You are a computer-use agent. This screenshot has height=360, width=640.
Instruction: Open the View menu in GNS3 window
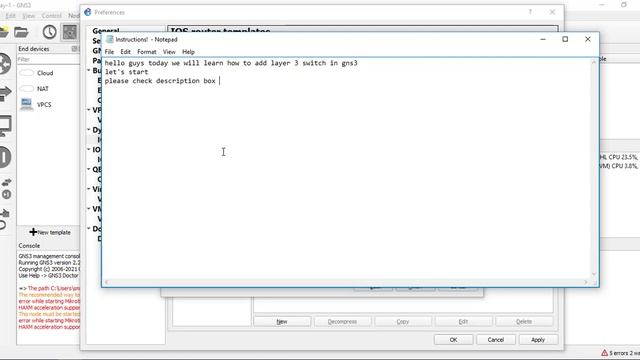pos(28,16)
